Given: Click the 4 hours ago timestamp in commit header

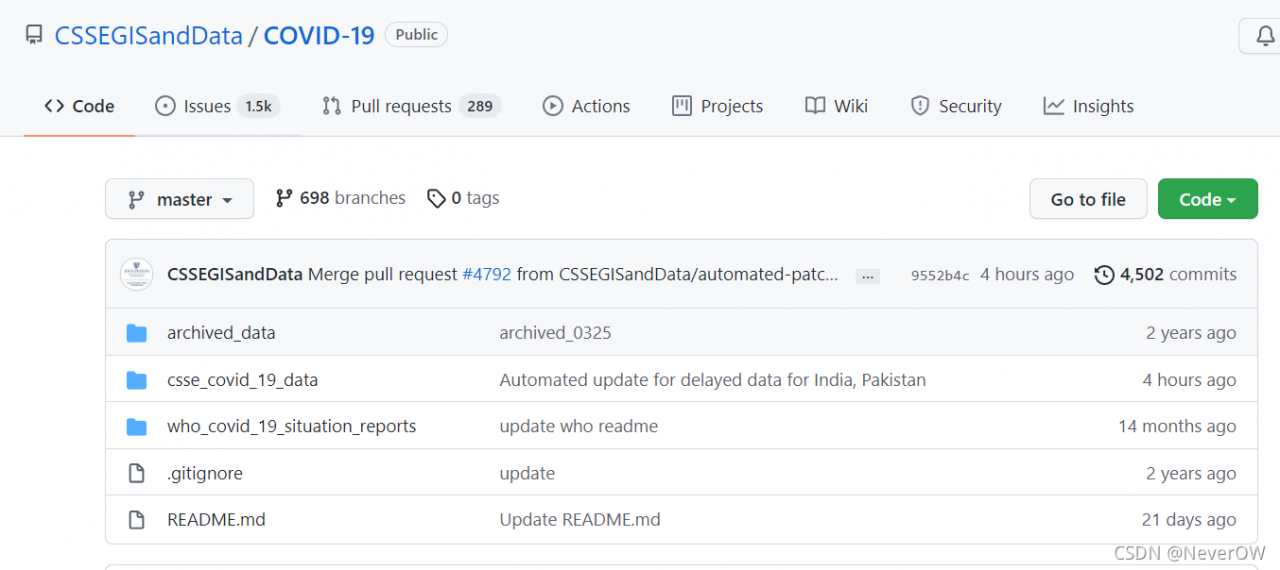Looking at the screenshot, I should [x=1027, y=274].
